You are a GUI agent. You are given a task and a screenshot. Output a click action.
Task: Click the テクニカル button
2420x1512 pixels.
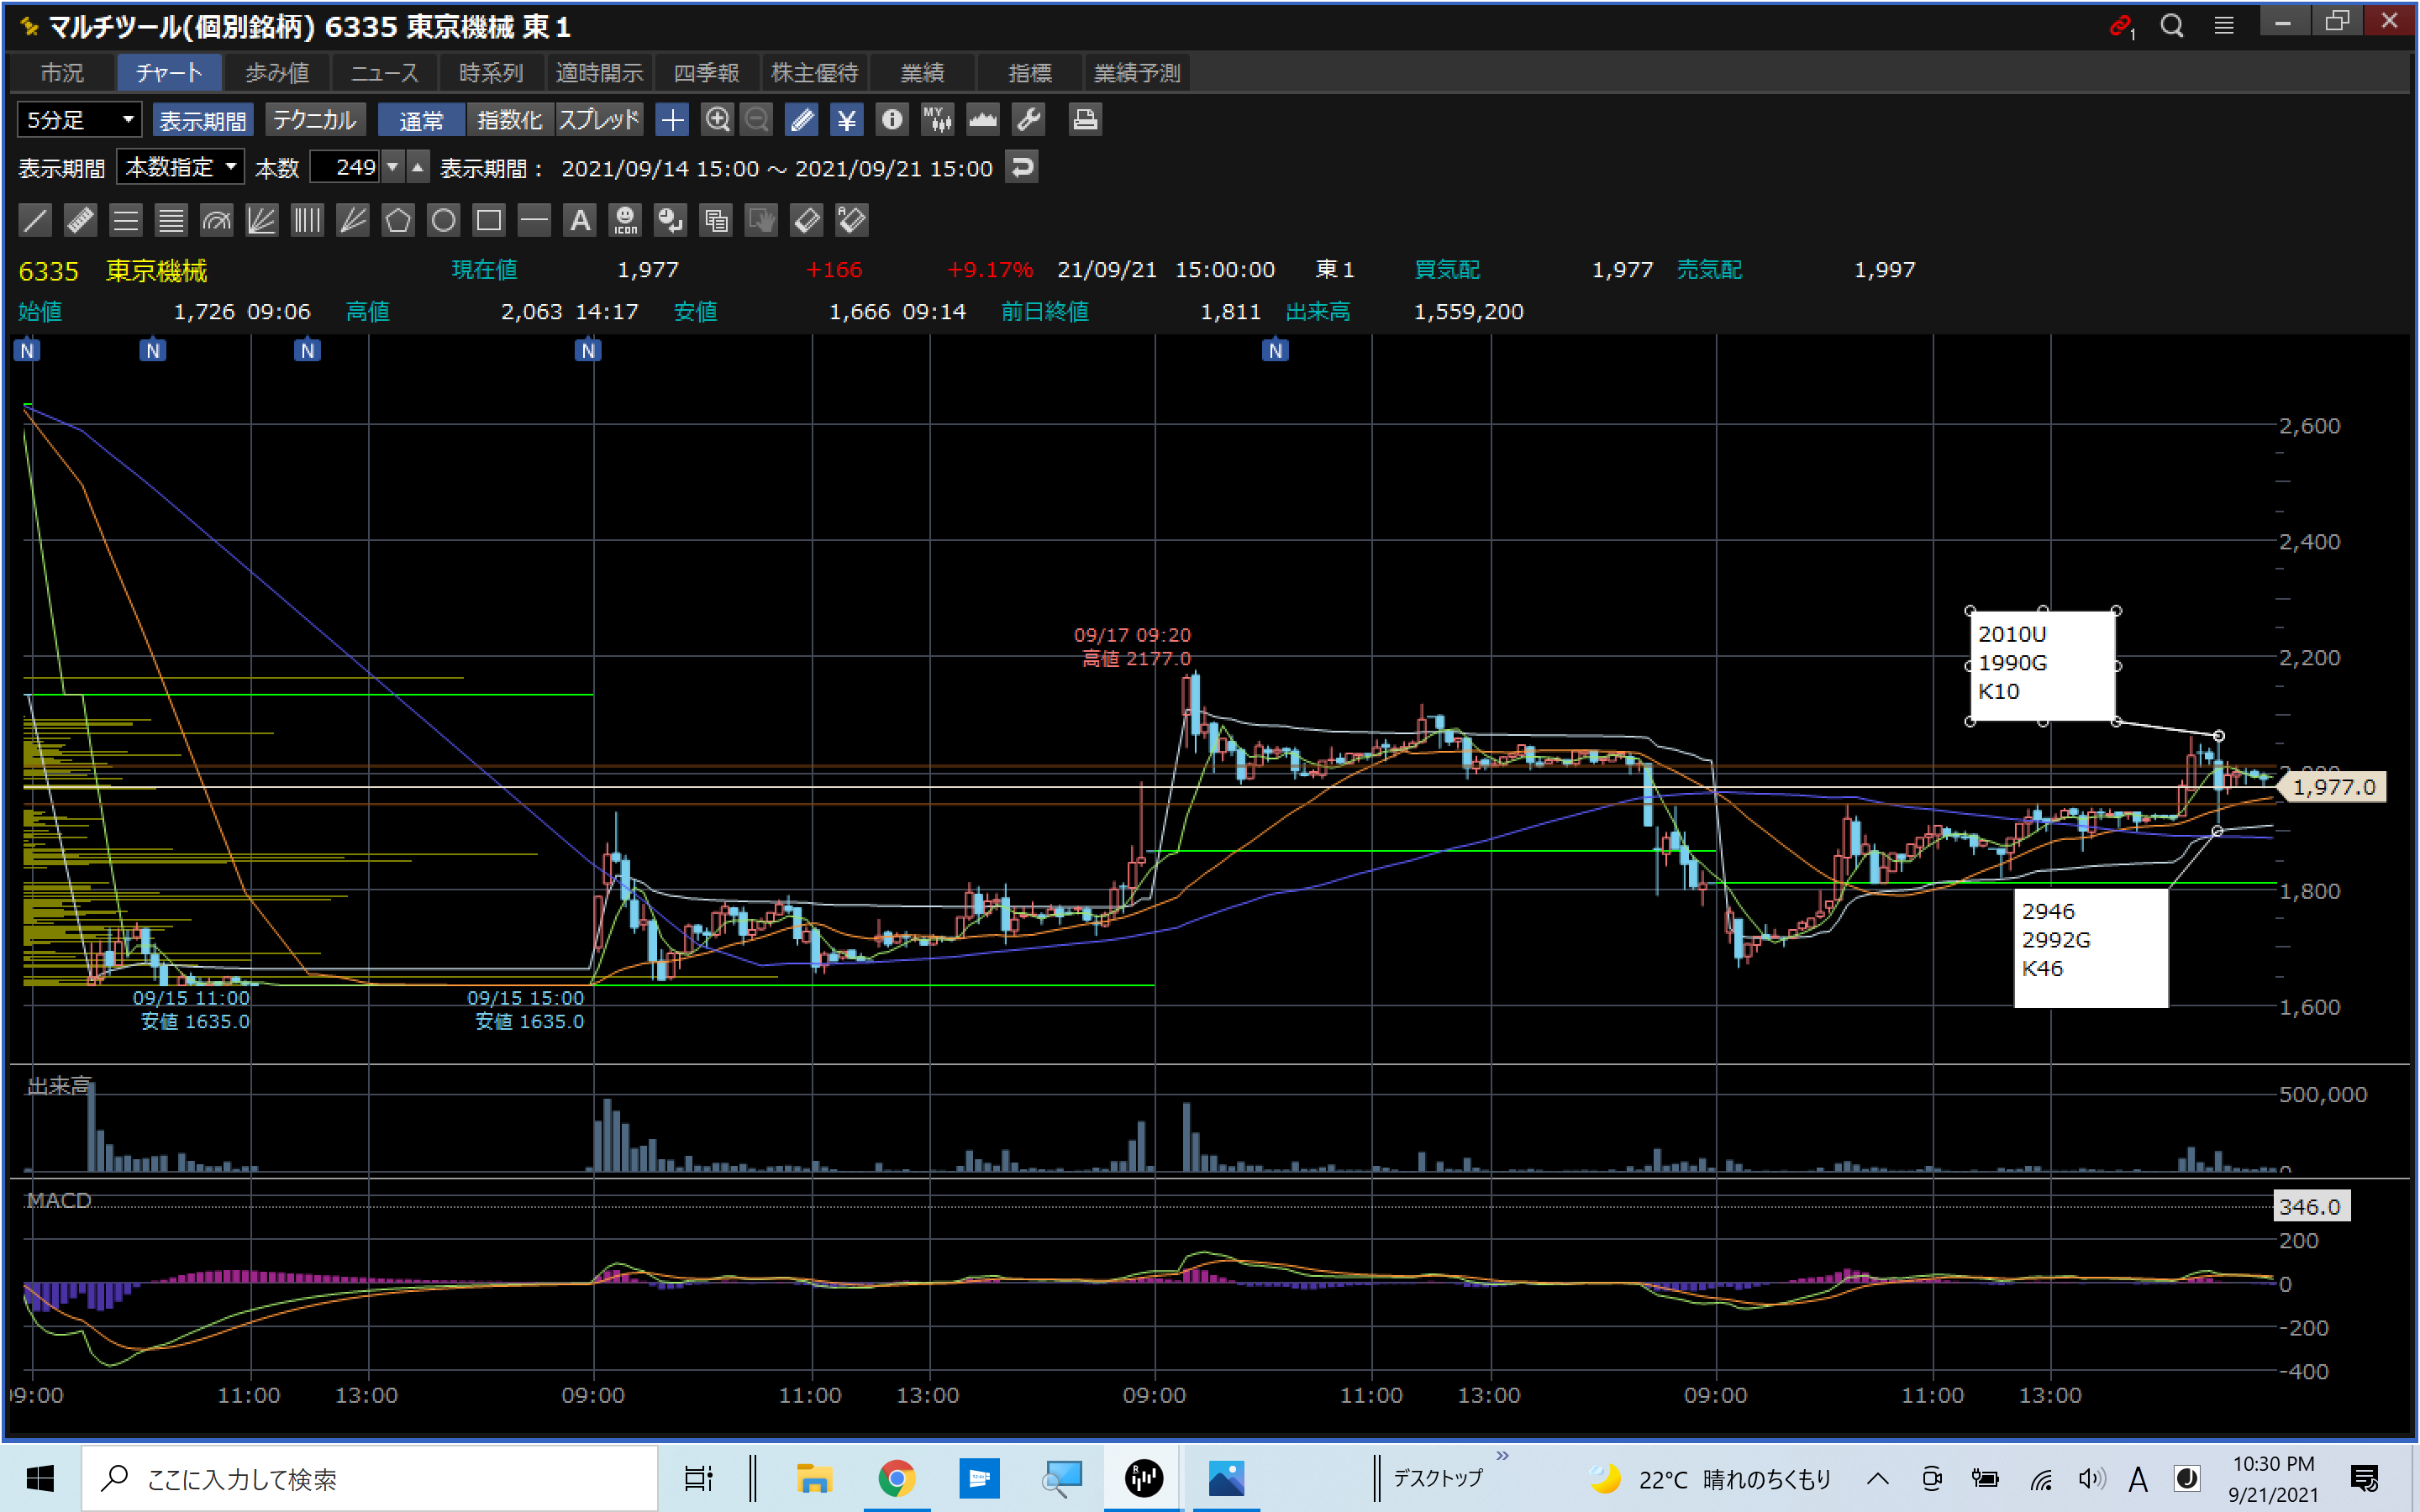[314, 120]
